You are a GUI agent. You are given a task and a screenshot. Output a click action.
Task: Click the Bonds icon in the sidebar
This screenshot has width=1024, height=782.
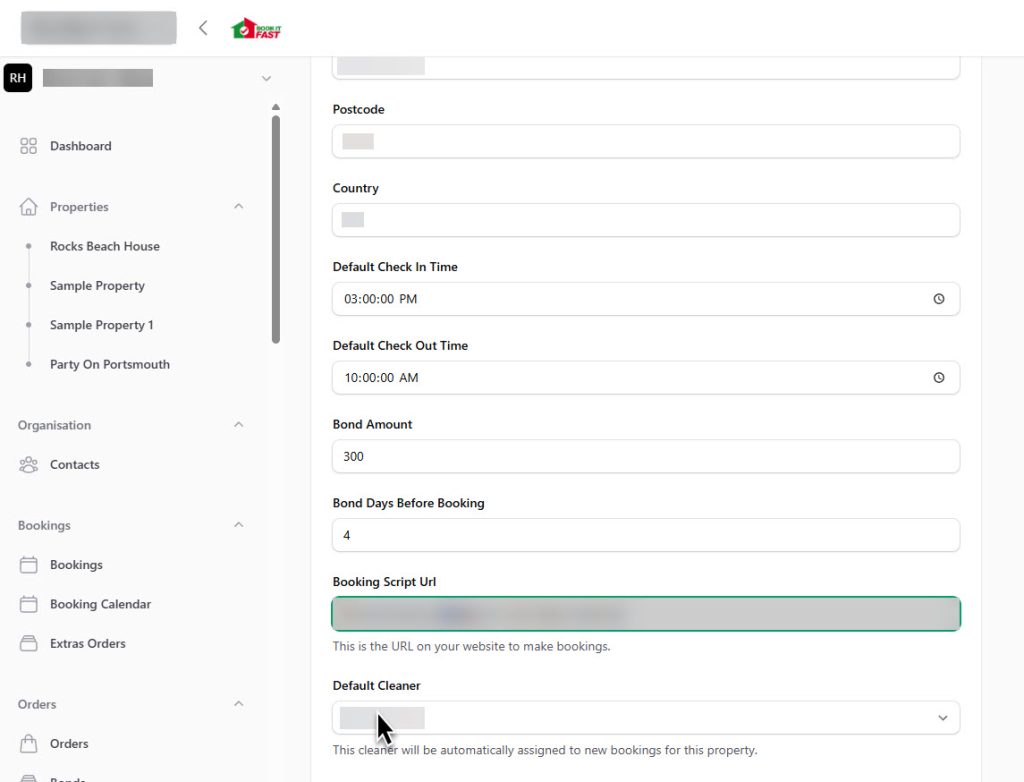(x=28, y=778)
